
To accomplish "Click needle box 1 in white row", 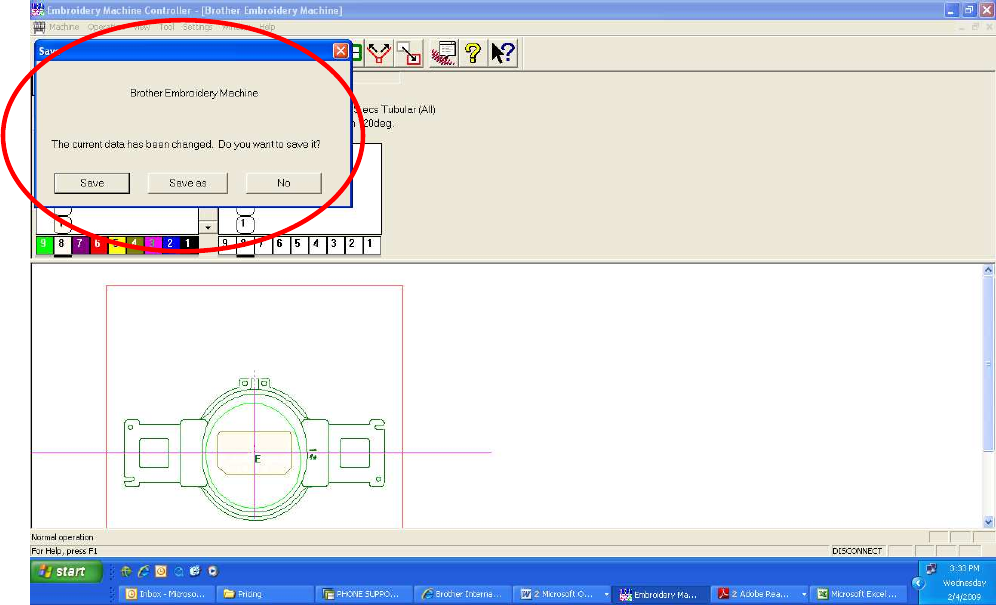I will point(370,245).
